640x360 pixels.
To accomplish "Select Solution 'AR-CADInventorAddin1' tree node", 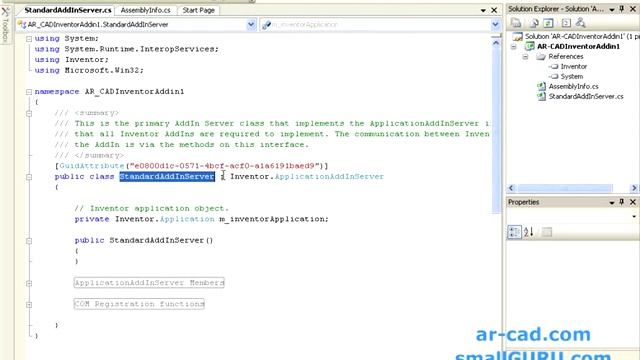I will [x=582, y=36].
